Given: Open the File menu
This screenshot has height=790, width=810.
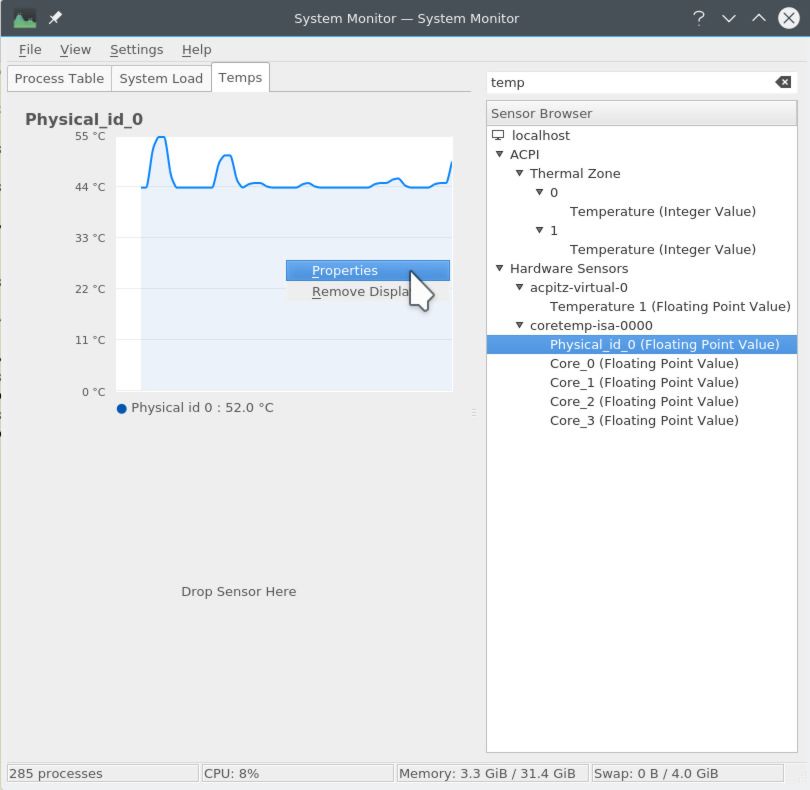Looking at the screenshot, I should (x=30, y=50).
